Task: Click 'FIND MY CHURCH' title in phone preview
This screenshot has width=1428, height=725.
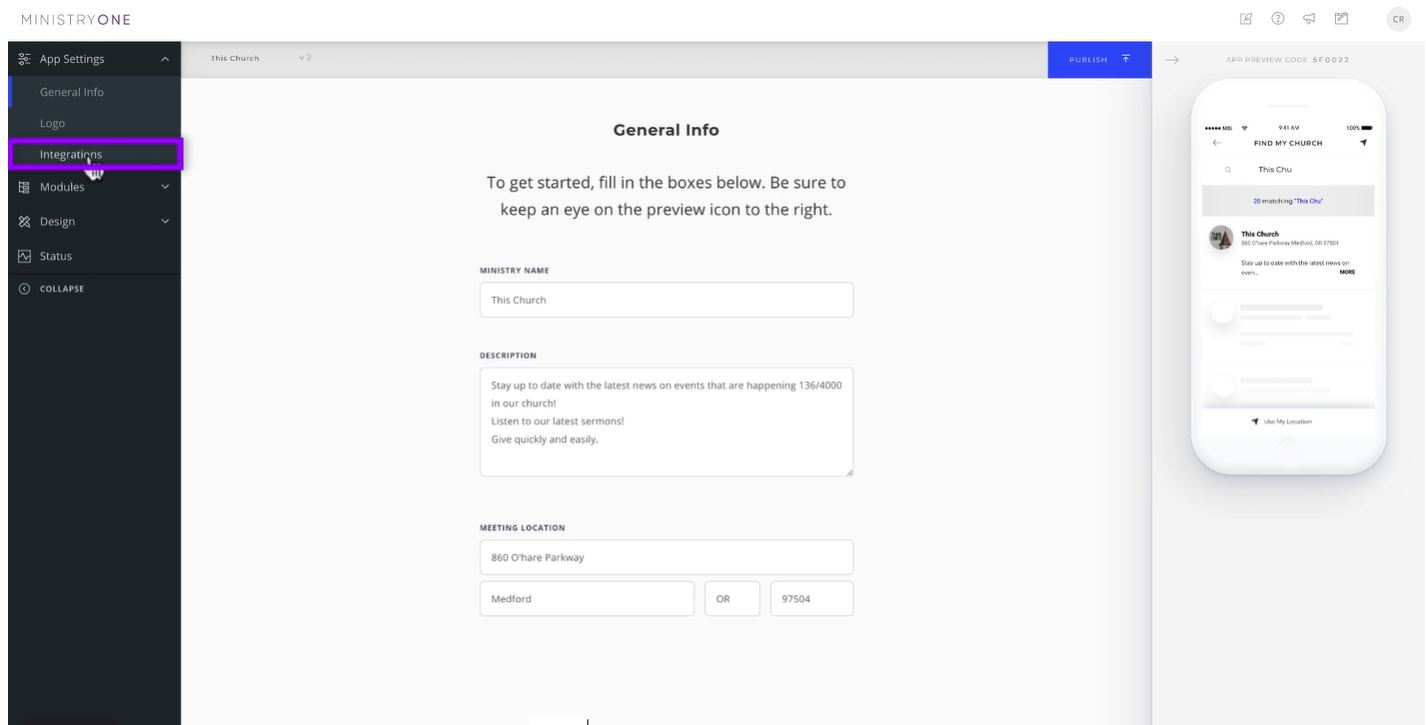Action: pos(1288,143)
